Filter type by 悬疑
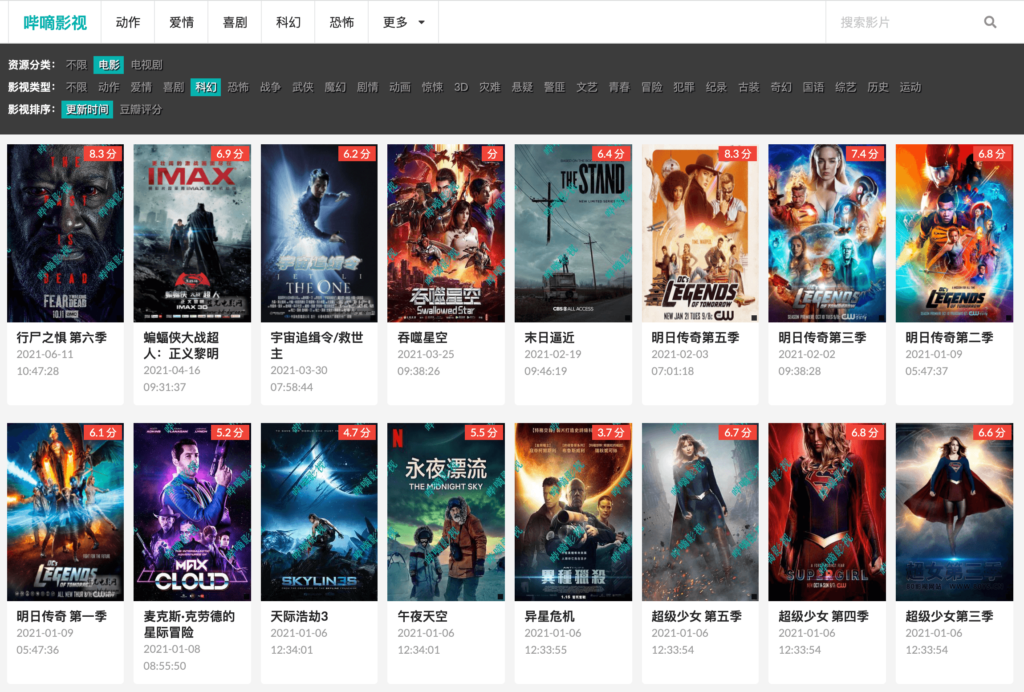The width and height of the screenshot is (1024, 692). pos(522,87)
